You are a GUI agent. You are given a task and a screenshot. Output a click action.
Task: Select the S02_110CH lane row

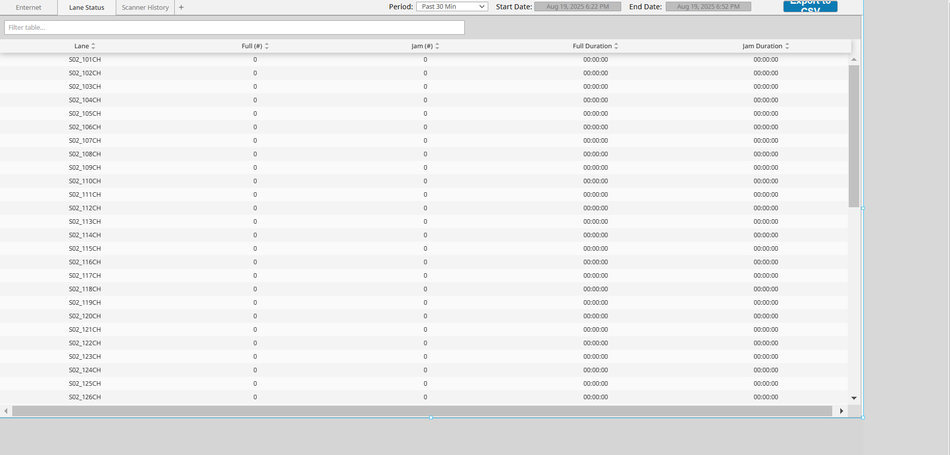pyautogui.click(x=85, y=181)
